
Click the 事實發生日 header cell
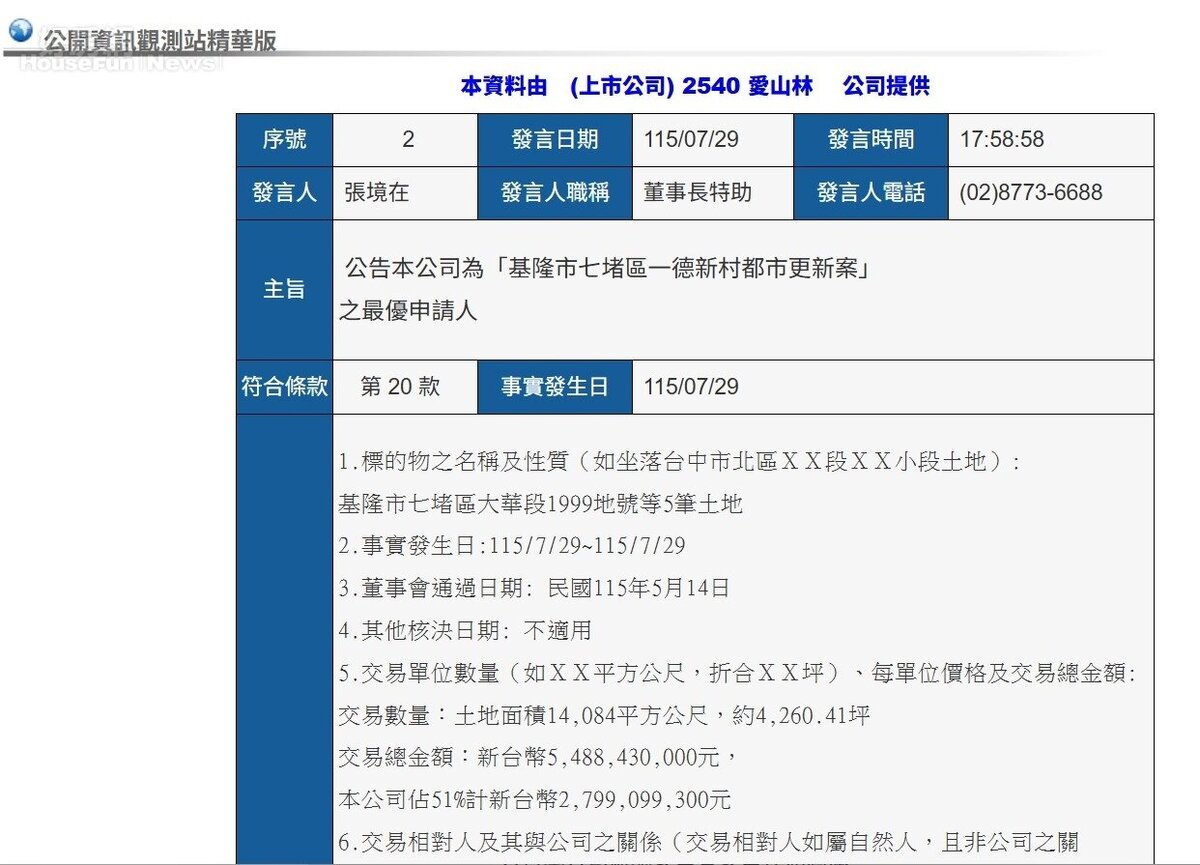pos(555,387)
